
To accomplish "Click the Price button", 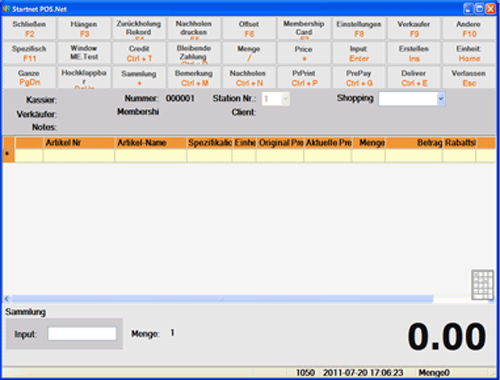I will [x=304, y=53].
